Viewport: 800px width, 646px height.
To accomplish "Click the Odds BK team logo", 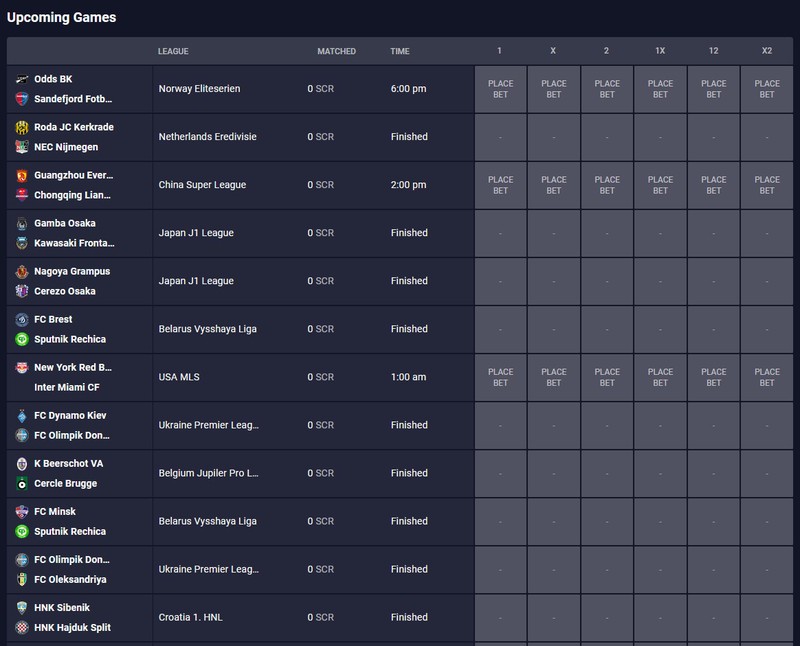I will click(x=22, y=79).
